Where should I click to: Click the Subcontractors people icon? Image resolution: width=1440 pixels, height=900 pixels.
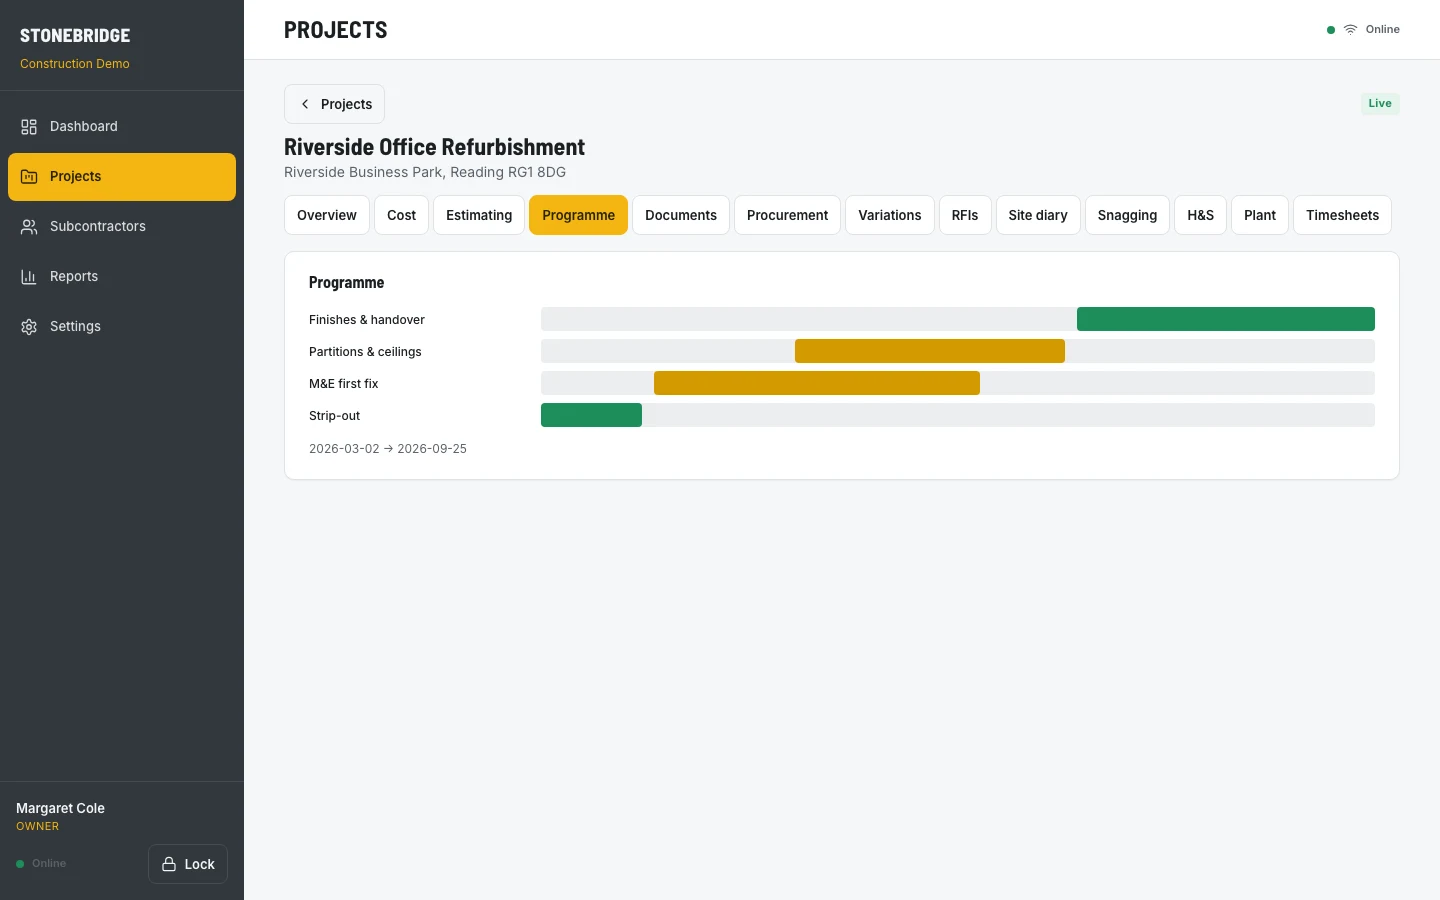click(x=29, y=227)
